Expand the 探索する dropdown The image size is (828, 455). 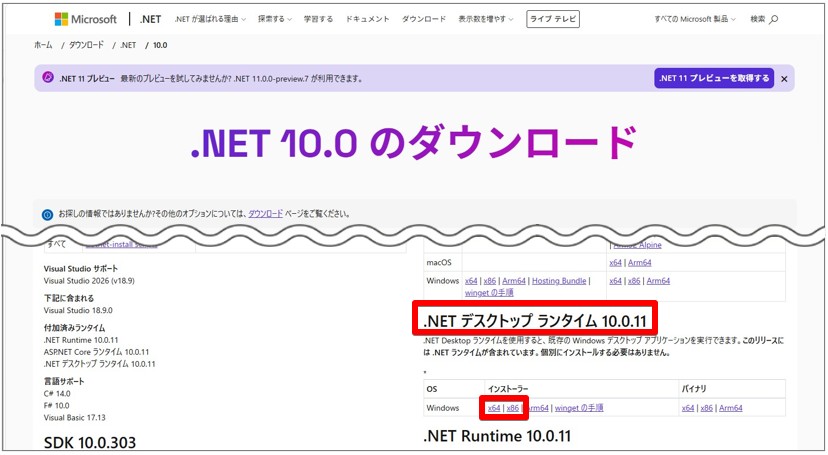(275, 19)
